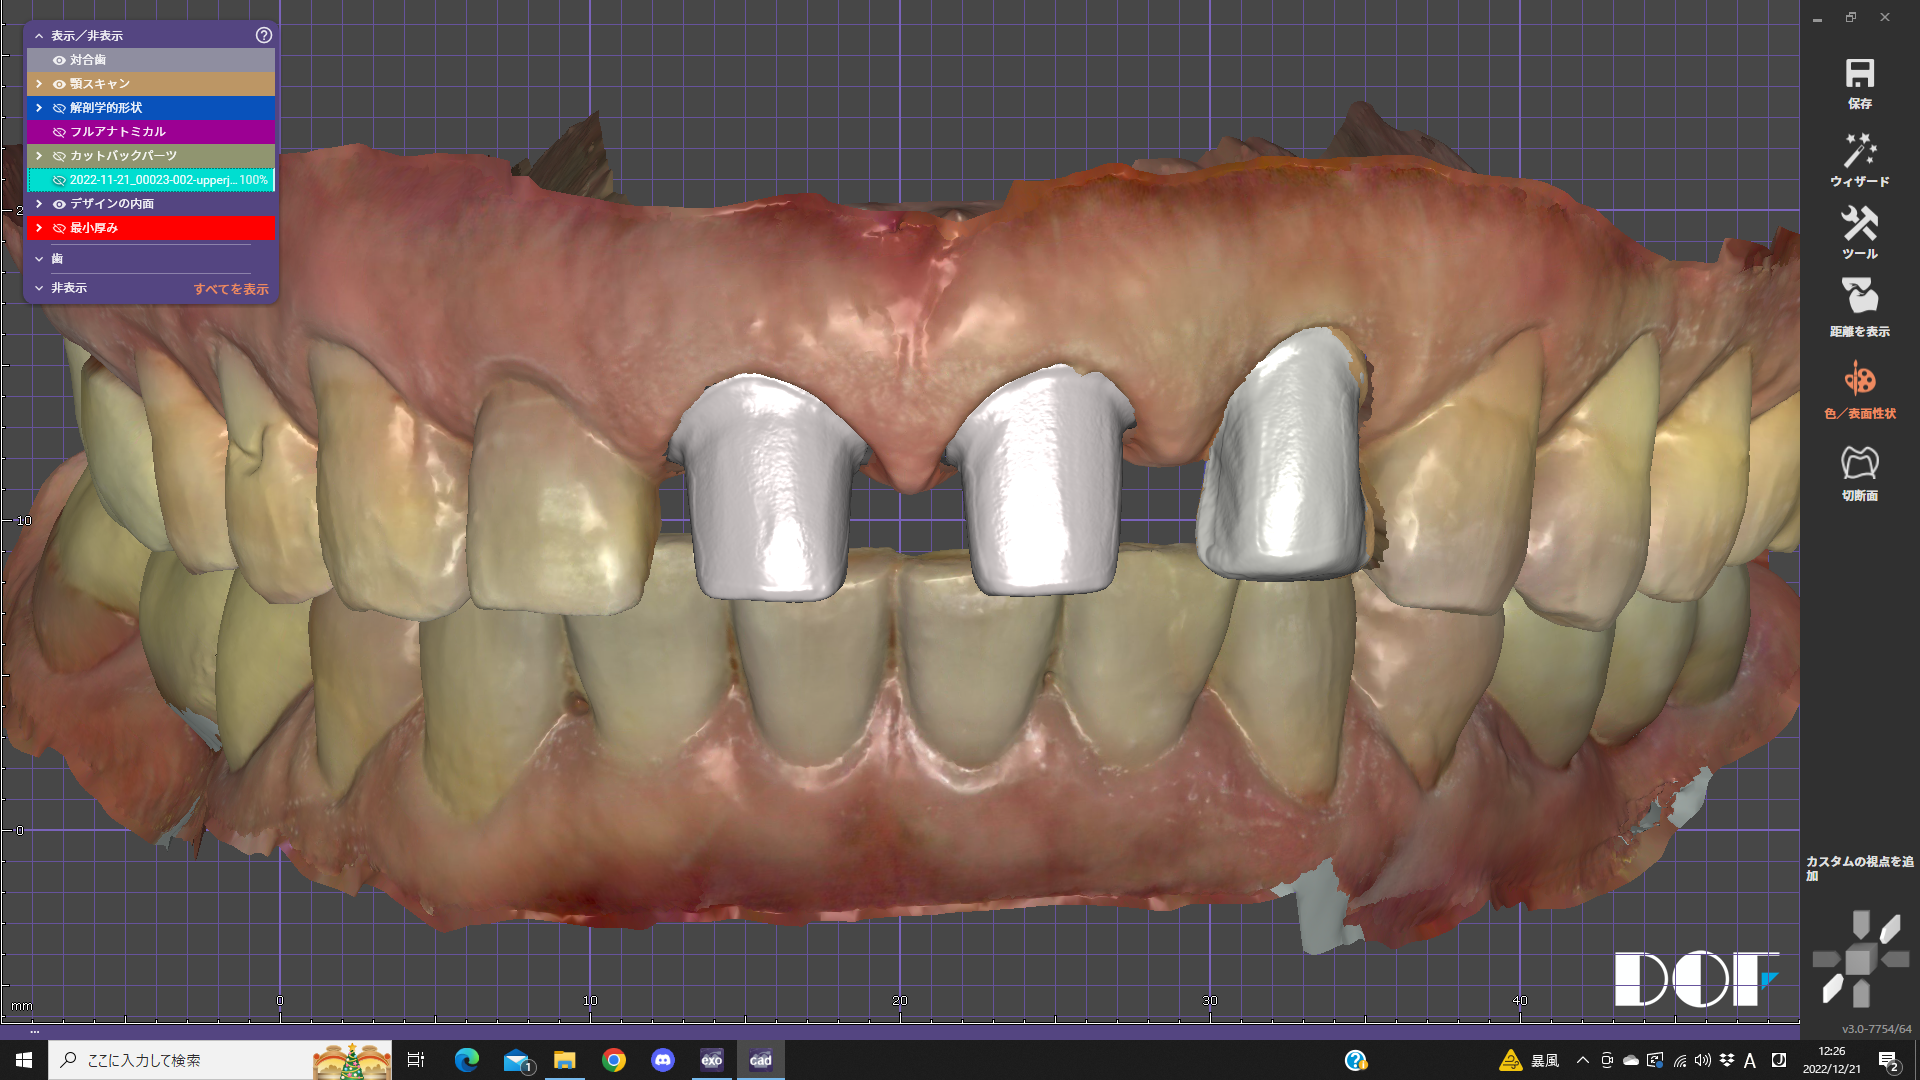Collapse the 表示／非表示 panel header
1920x1080 pixels.
point(39,36)
